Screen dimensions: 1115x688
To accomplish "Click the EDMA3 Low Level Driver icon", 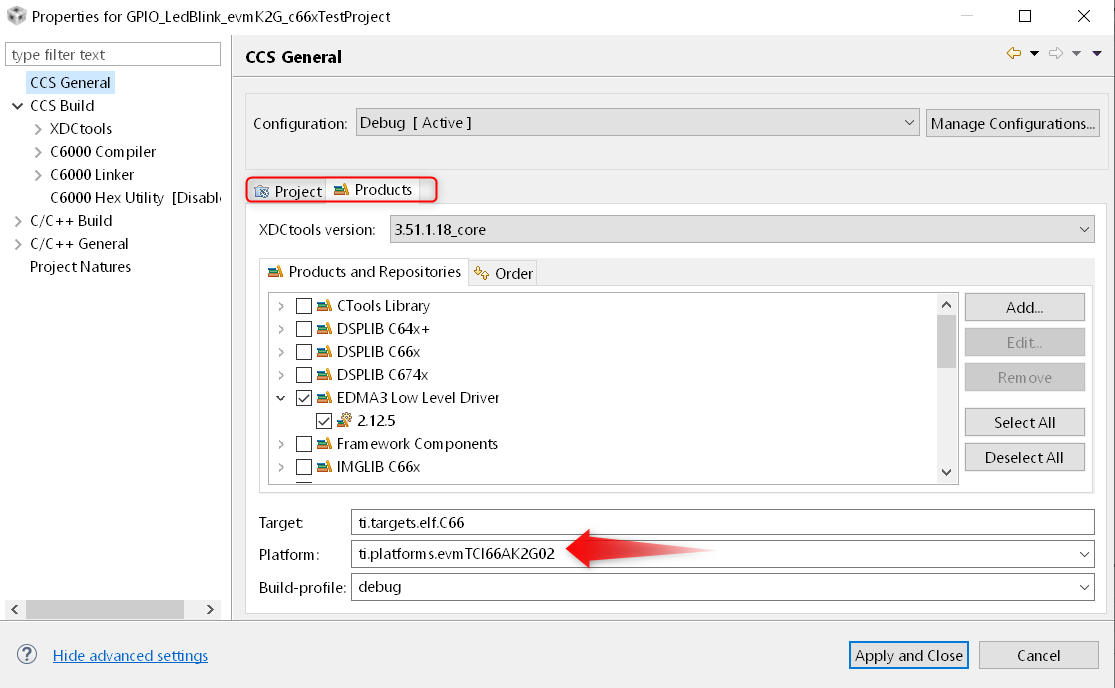I will coord(324,397).
